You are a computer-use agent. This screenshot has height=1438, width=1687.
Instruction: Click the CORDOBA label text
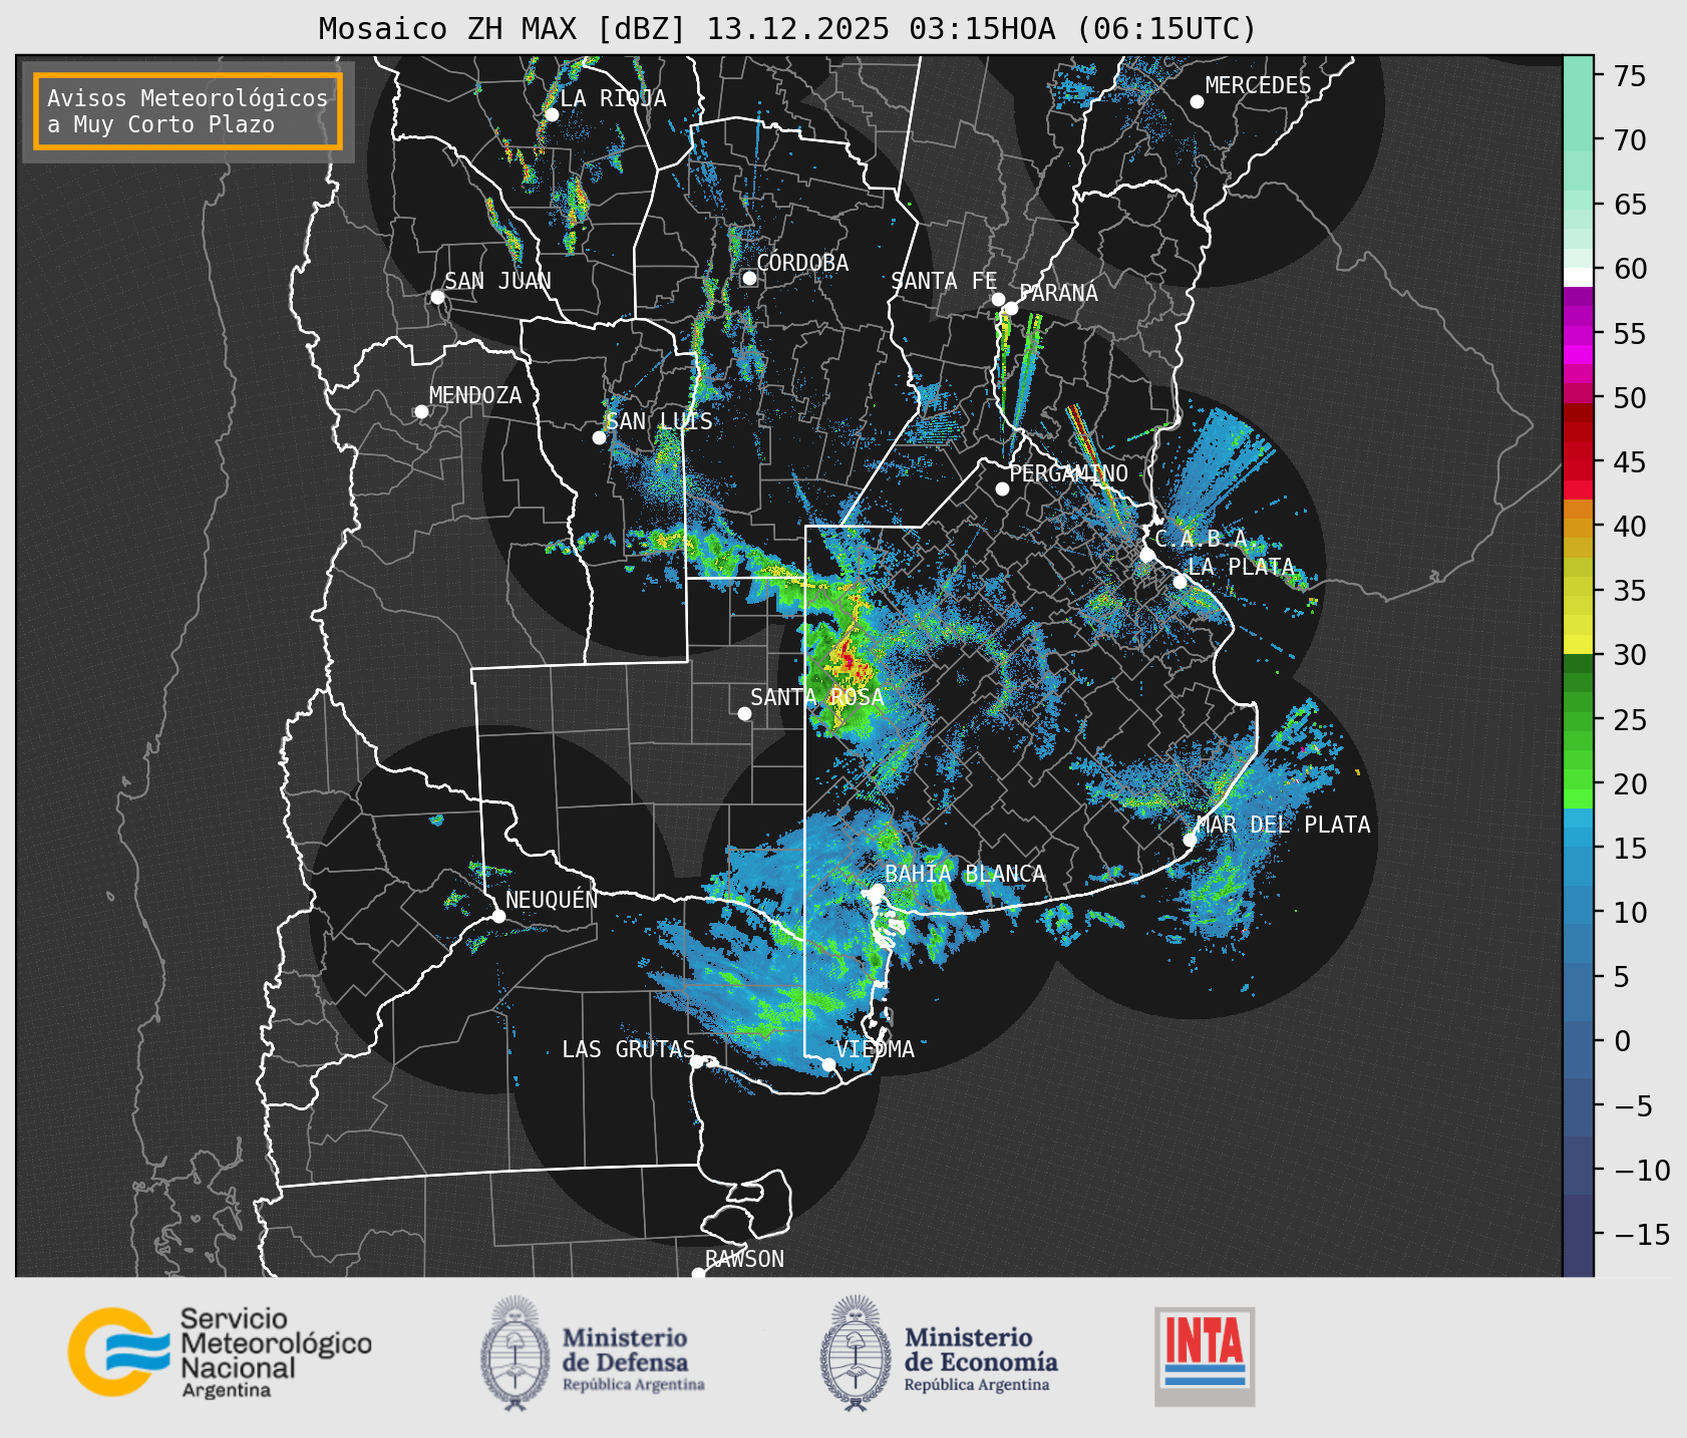point(802,263)
